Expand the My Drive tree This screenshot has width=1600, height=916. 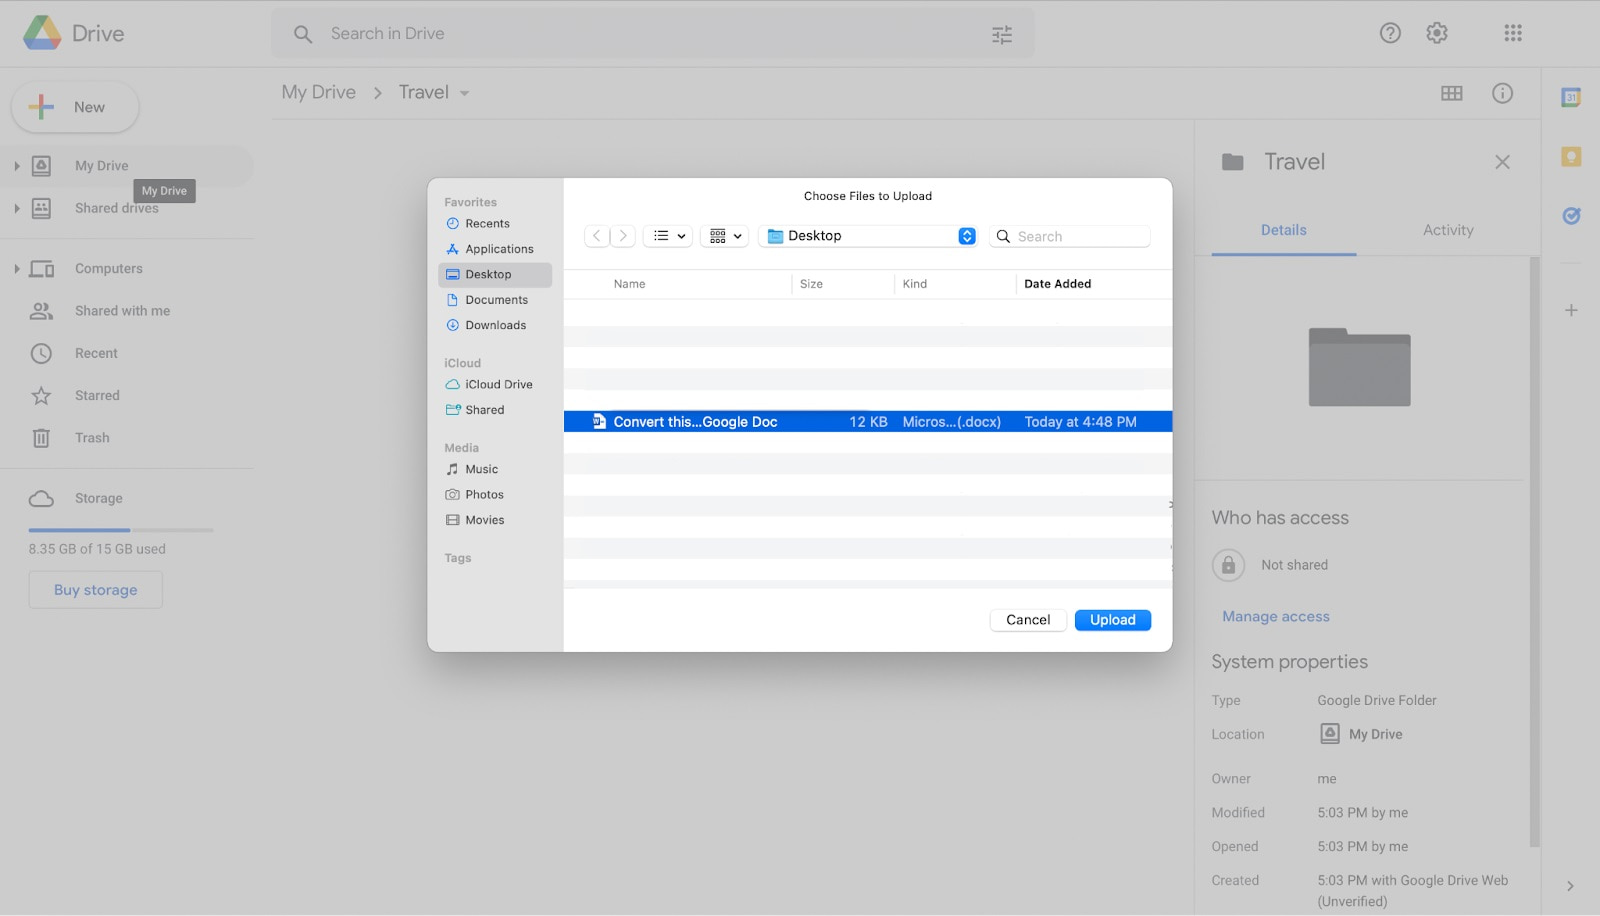click(16, 166)
